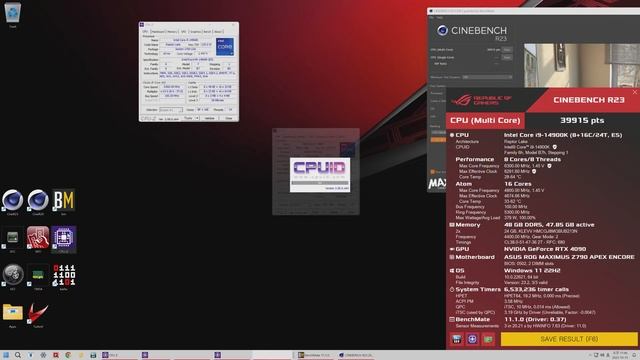Click ASUS ROG MAXIMUS Z790 APEX ENCORE text
Image resolution: width=640 pixels, height=360 pixels.
point(569,257)
